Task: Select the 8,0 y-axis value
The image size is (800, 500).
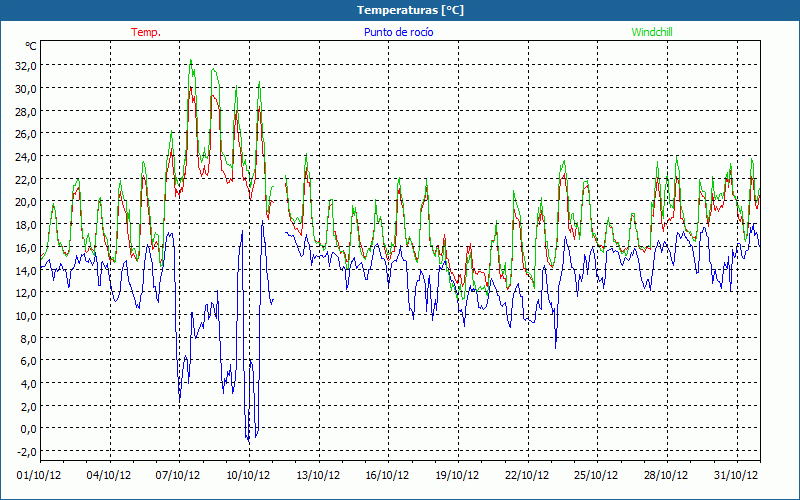Action: point(29,339)
